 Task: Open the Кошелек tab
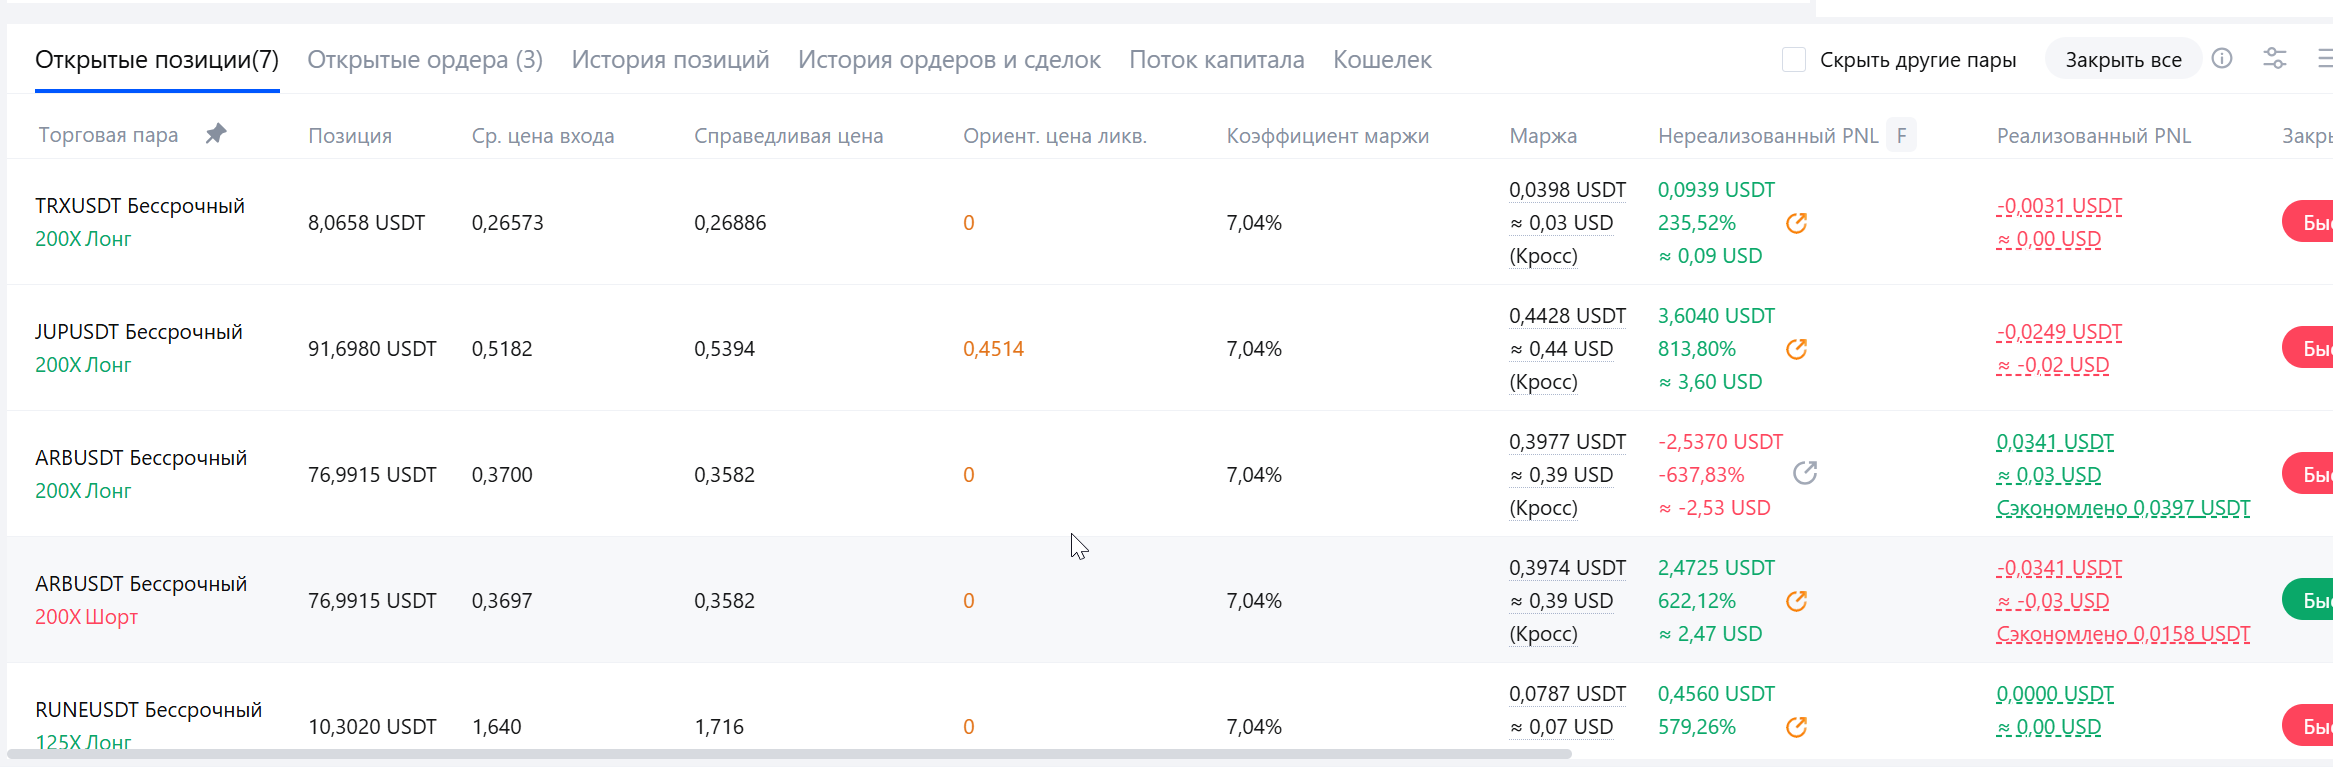pos(1382,60)
